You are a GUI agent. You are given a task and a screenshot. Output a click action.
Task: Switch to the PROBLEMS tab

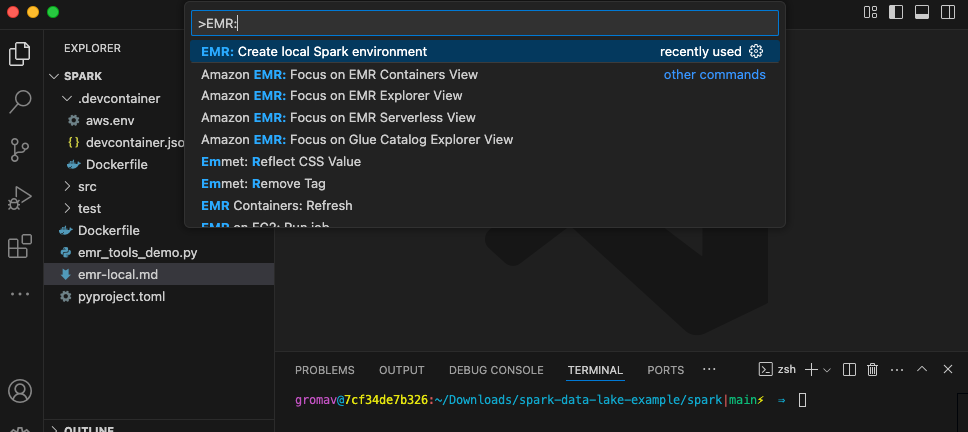[x=324, y=370]
